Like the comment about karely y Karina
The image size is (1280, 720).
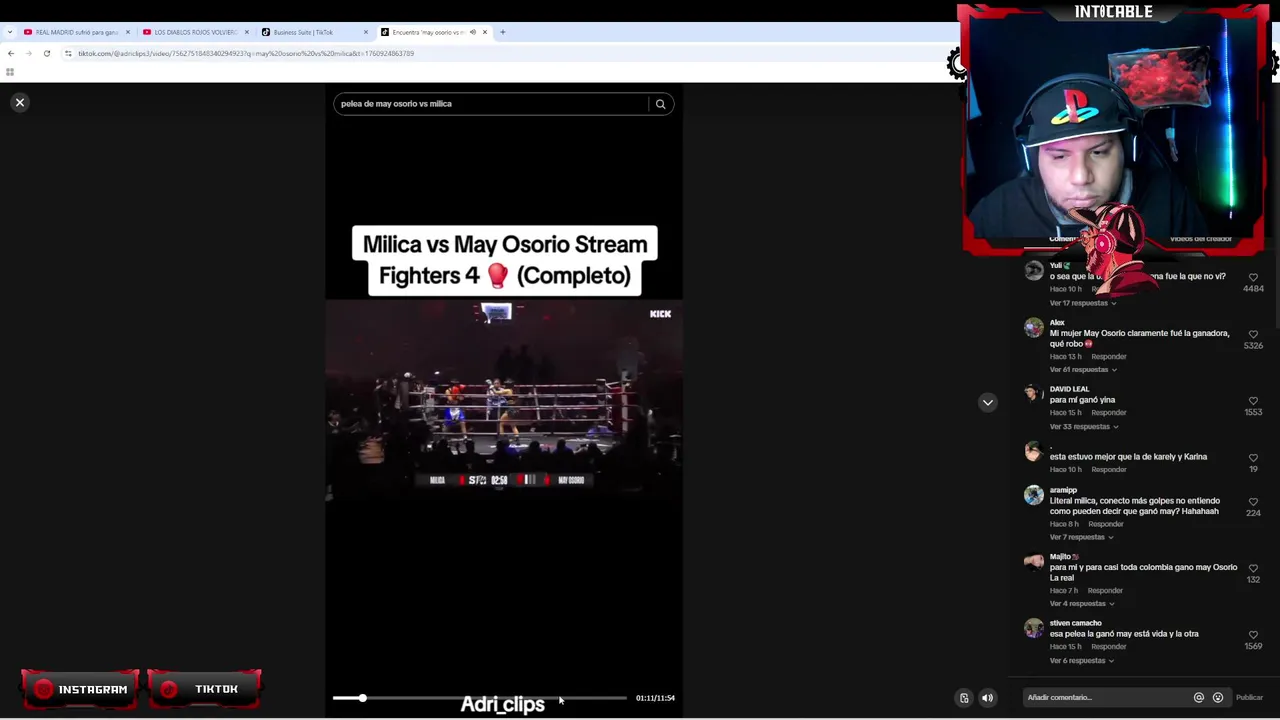click(x=1253, y=458)
